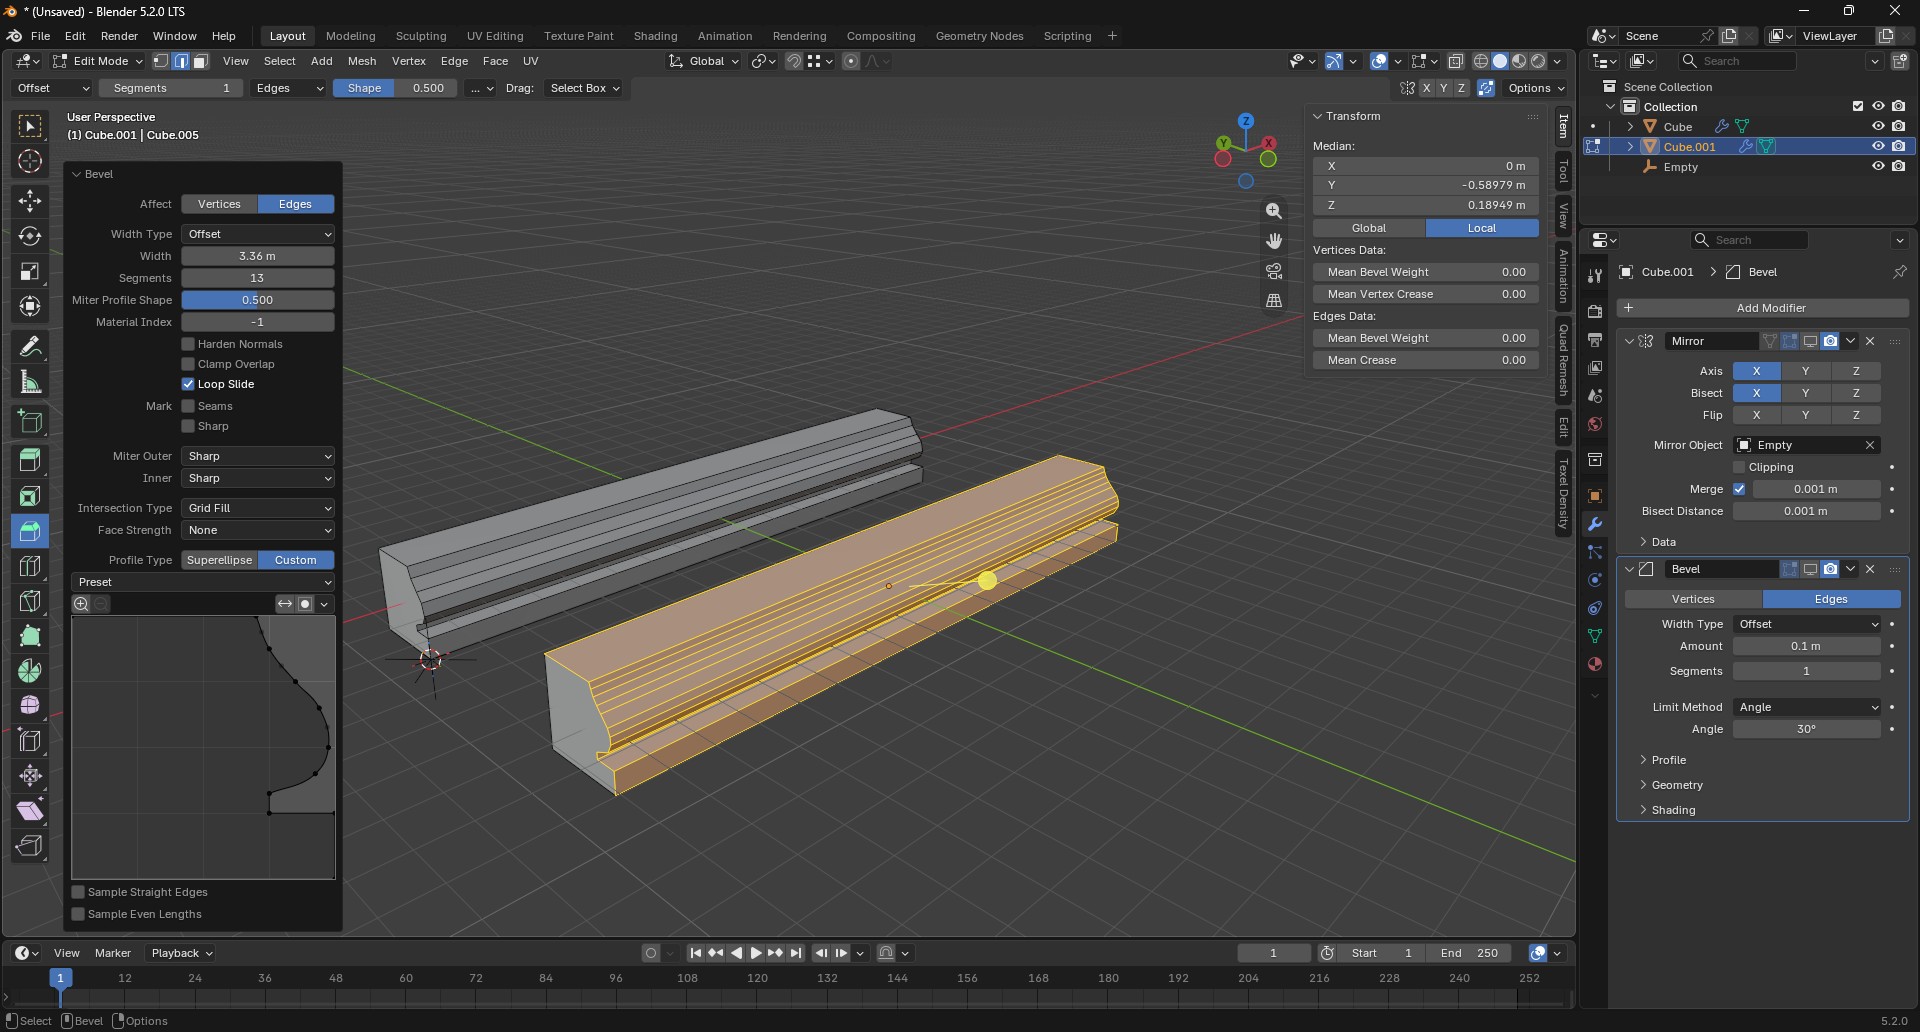Select the Smooth tool
The height and width of the screenshot is (1032, 1920).
[x=30, y=706]
